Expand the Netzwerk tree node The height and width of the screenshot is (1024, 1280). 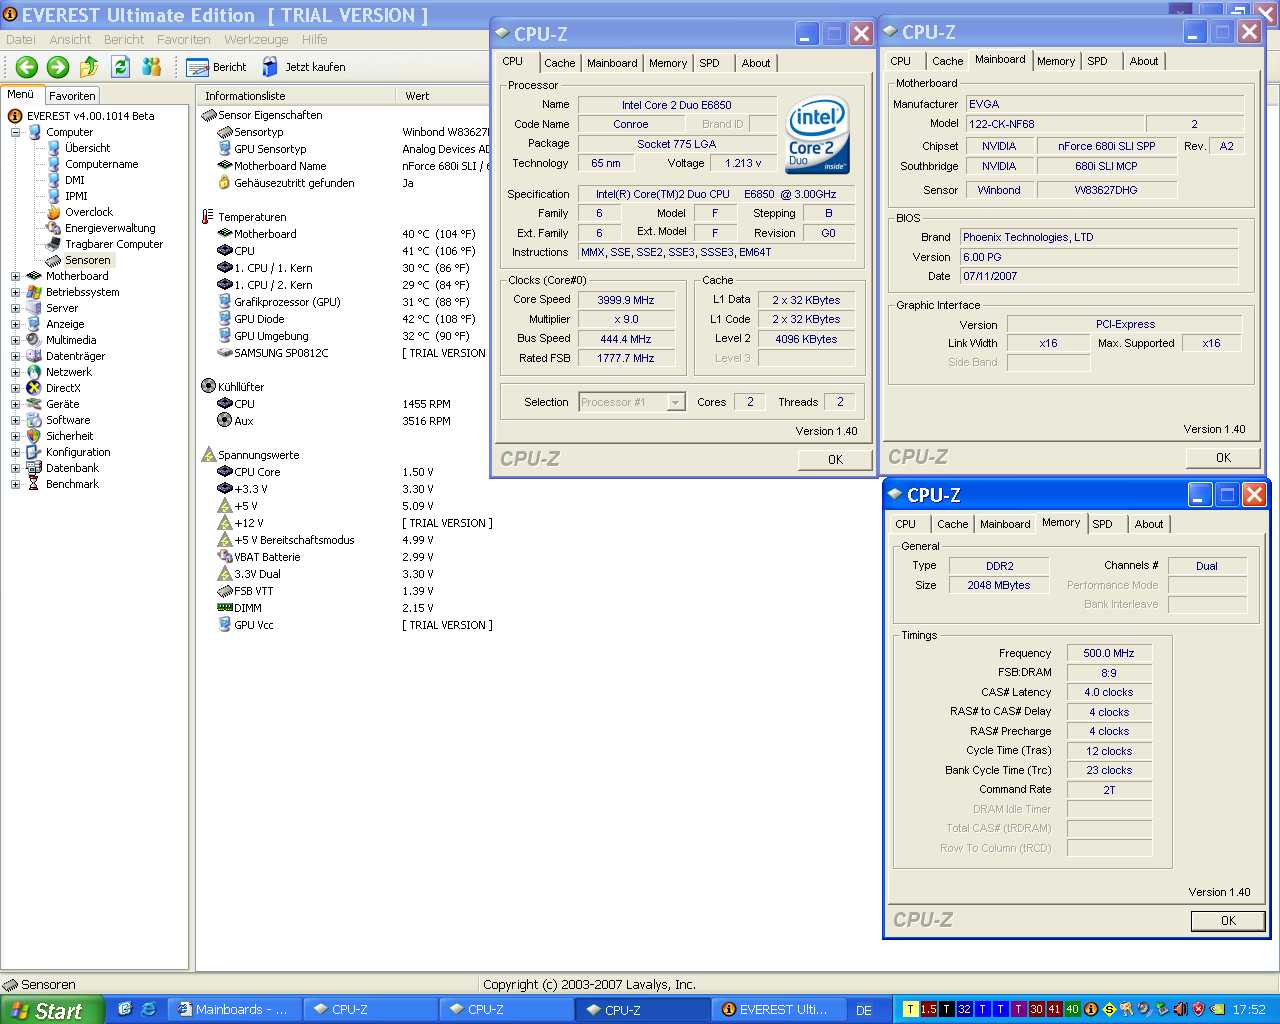coord(15,372)
